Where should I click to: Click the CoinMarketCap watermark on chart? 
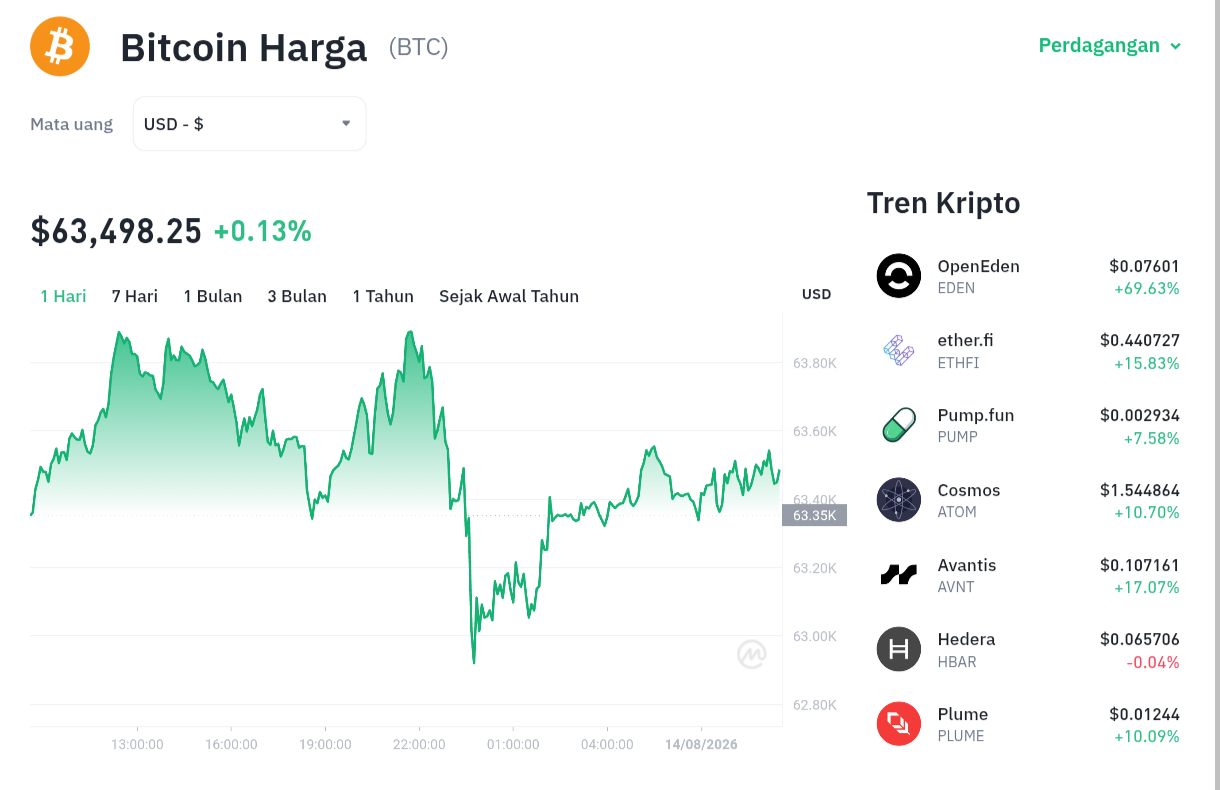752,654
